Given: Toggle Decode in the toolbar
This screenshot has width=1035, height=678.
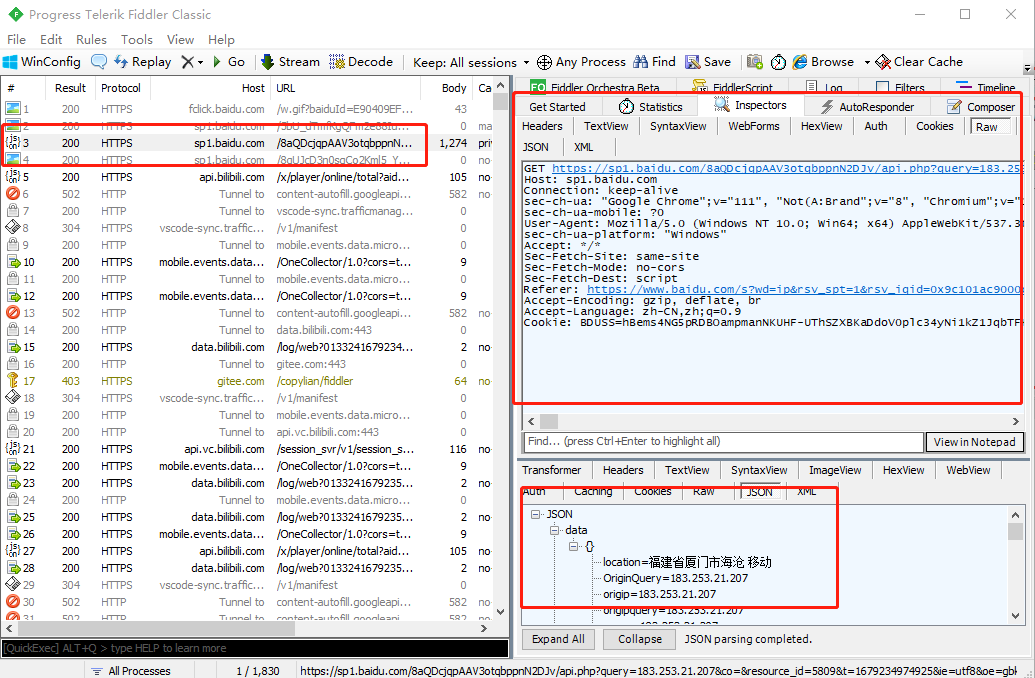Looking at the screenshot, I should tap(361, 62).
